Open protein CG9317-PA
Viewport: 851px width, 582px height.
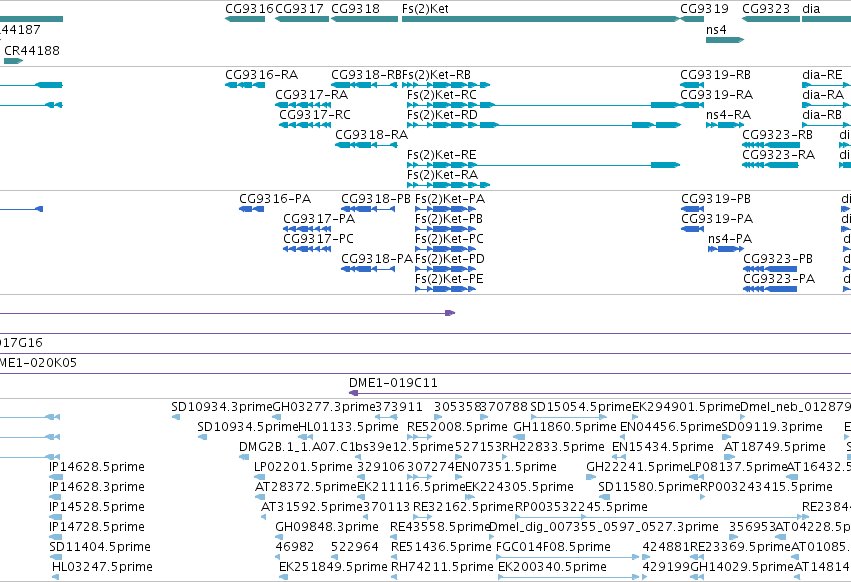319,219
